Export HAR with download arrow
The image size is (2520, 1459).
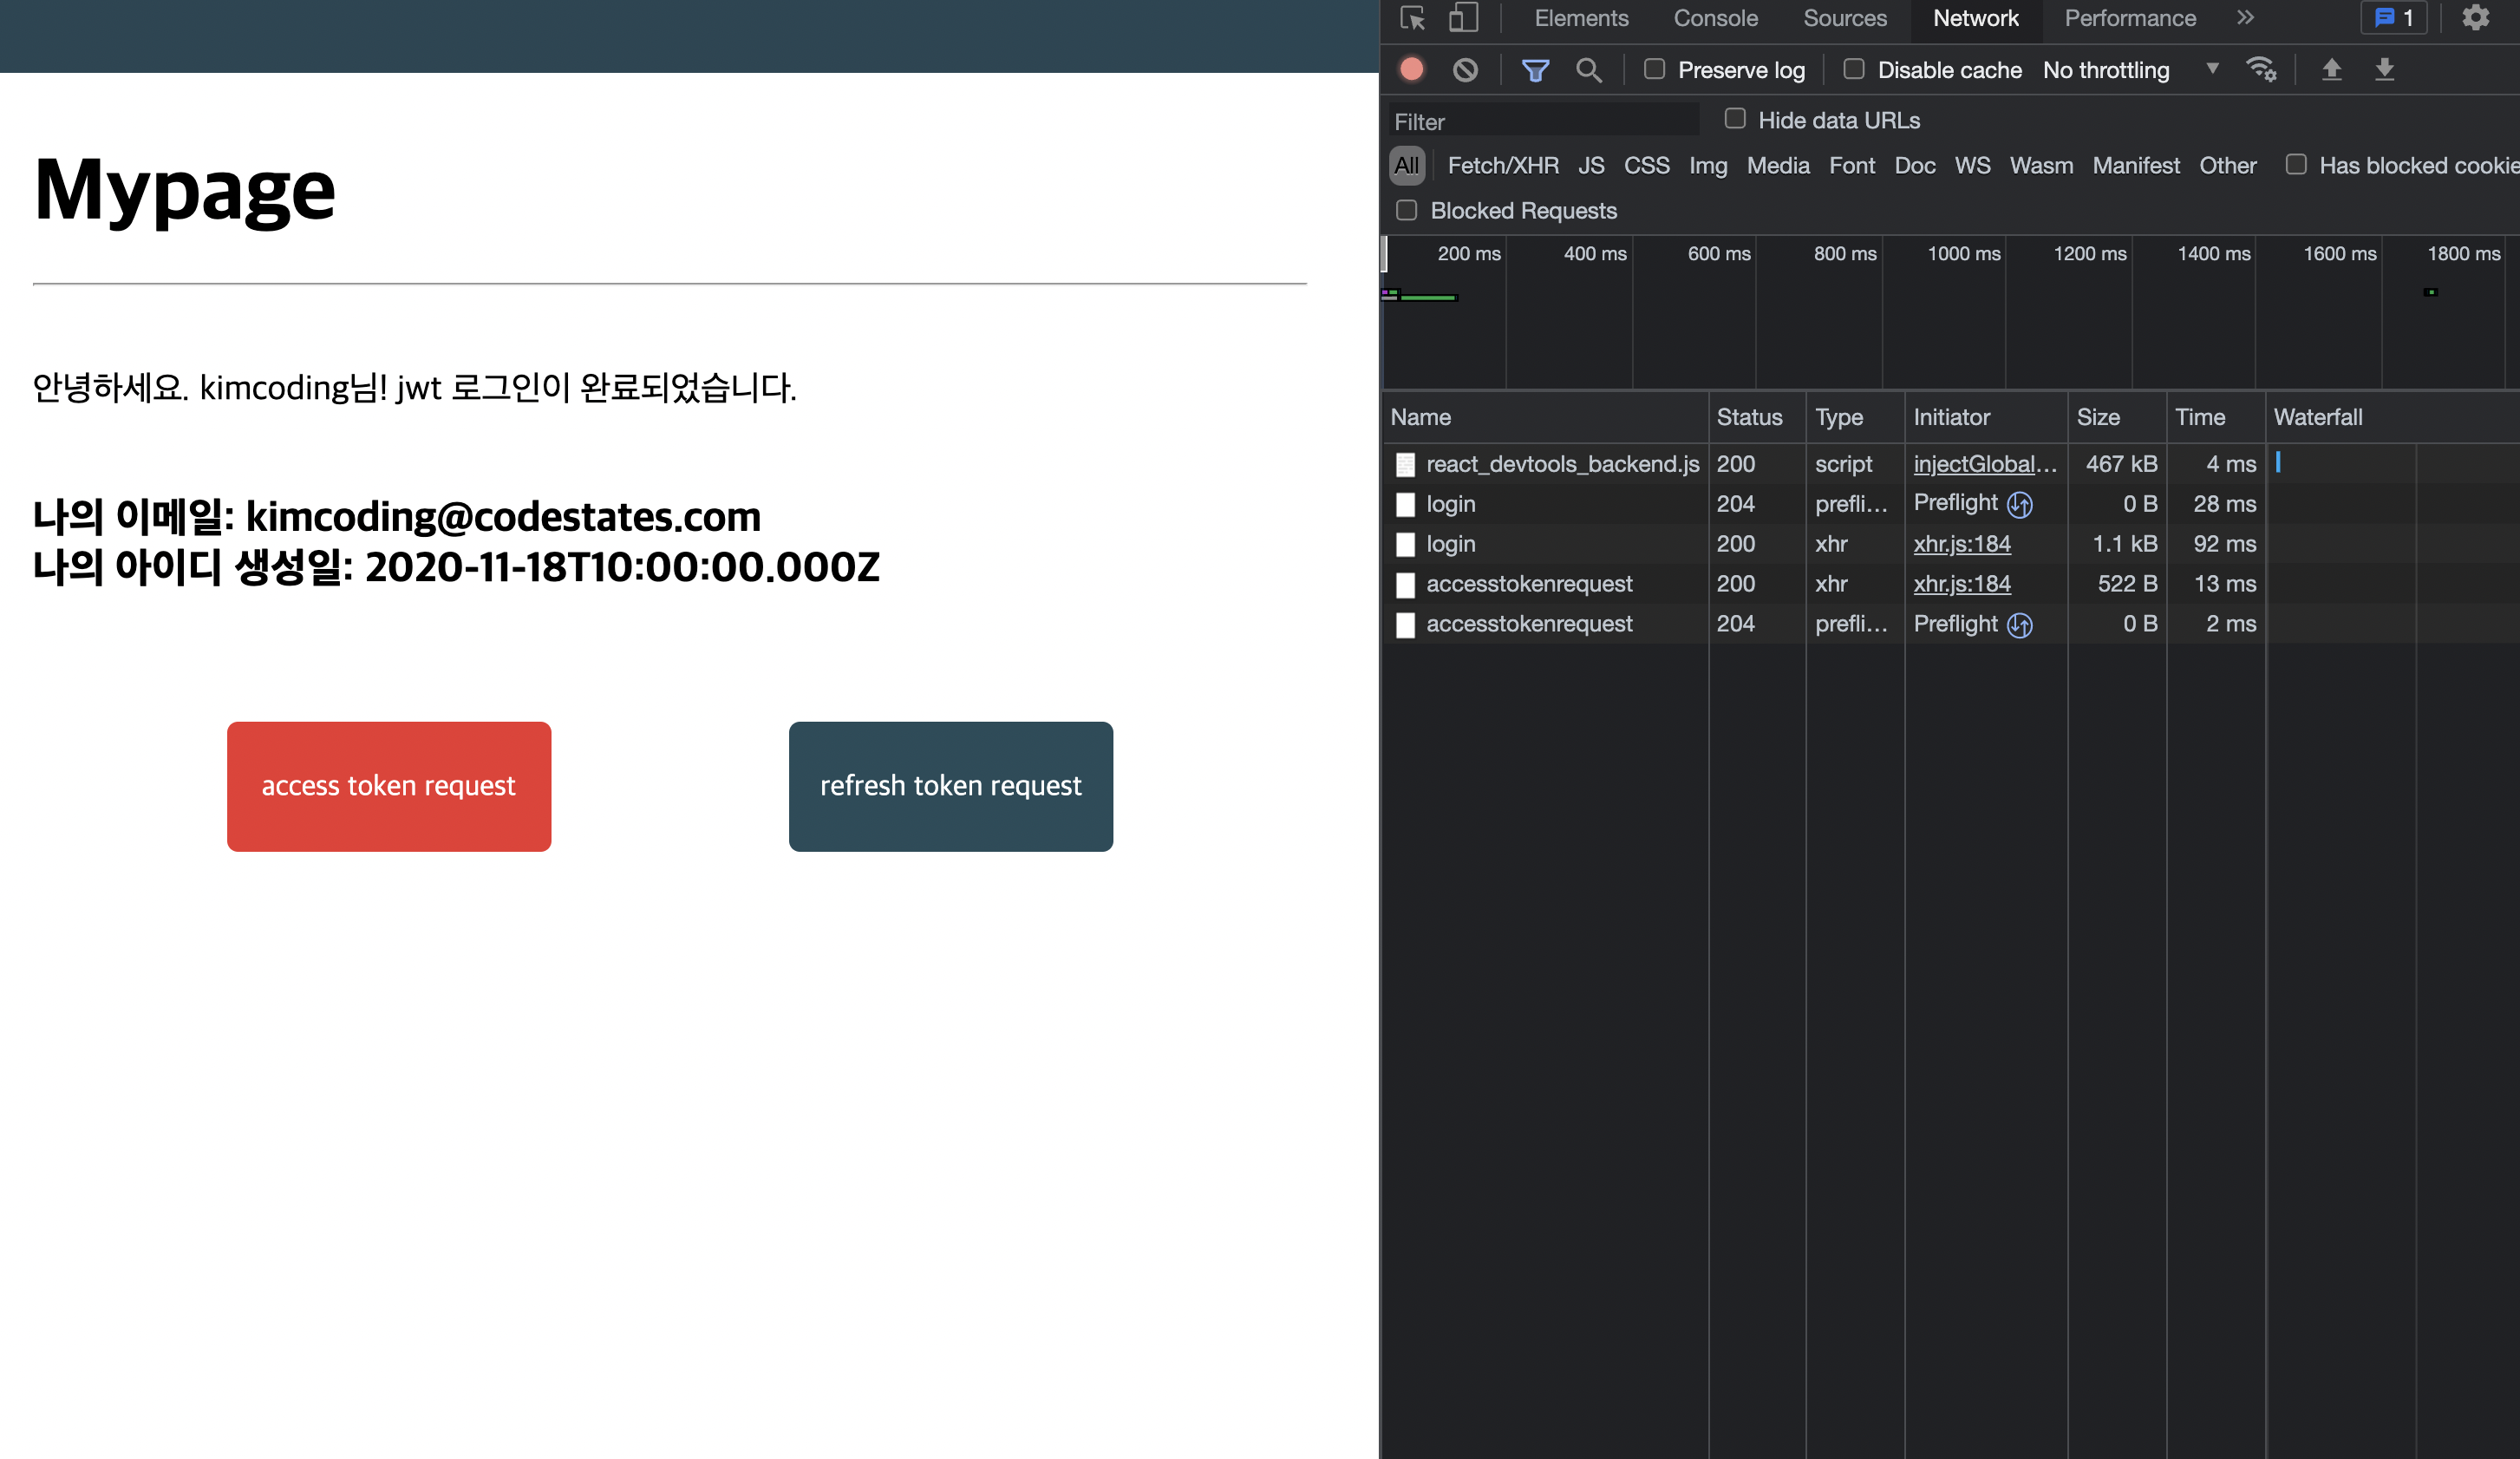[x=2384, y=69]
